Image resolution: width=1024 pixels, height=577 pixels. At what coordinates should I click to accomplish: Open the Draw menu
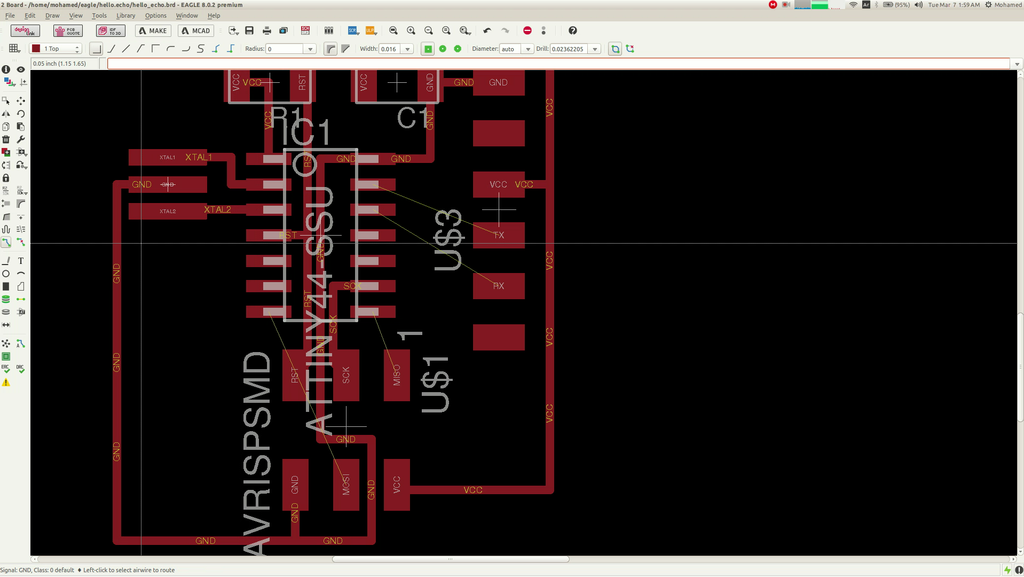52,16
